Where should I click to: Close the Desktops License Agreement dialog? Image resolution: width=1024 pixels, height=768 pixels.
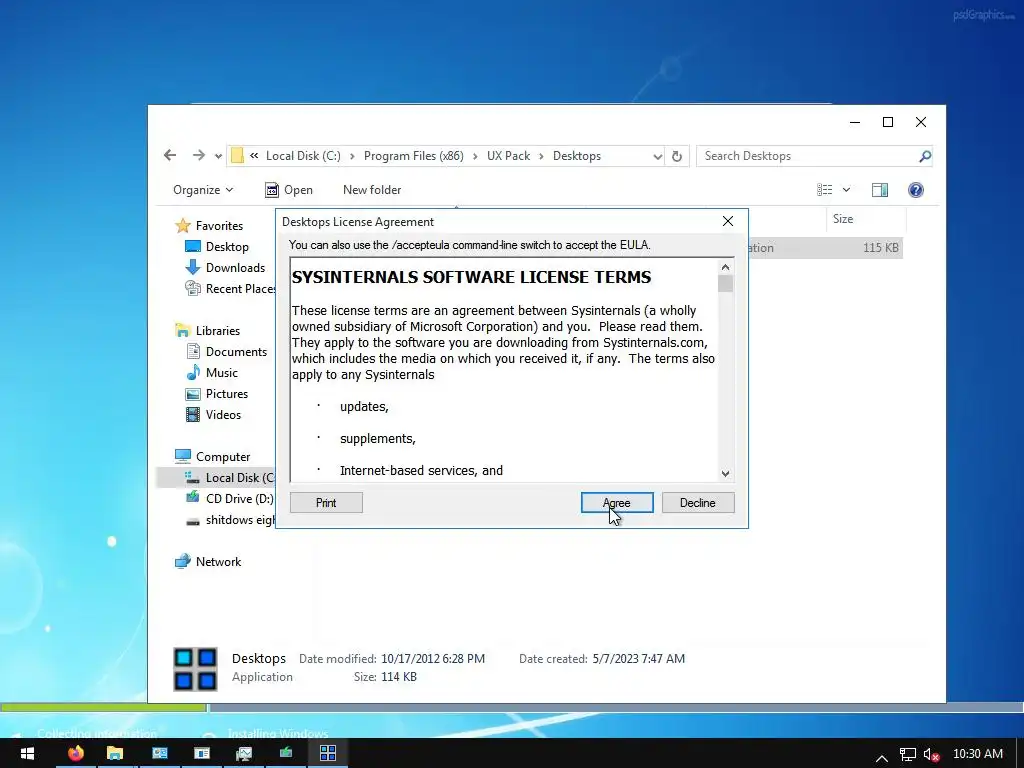coord(728,221)
